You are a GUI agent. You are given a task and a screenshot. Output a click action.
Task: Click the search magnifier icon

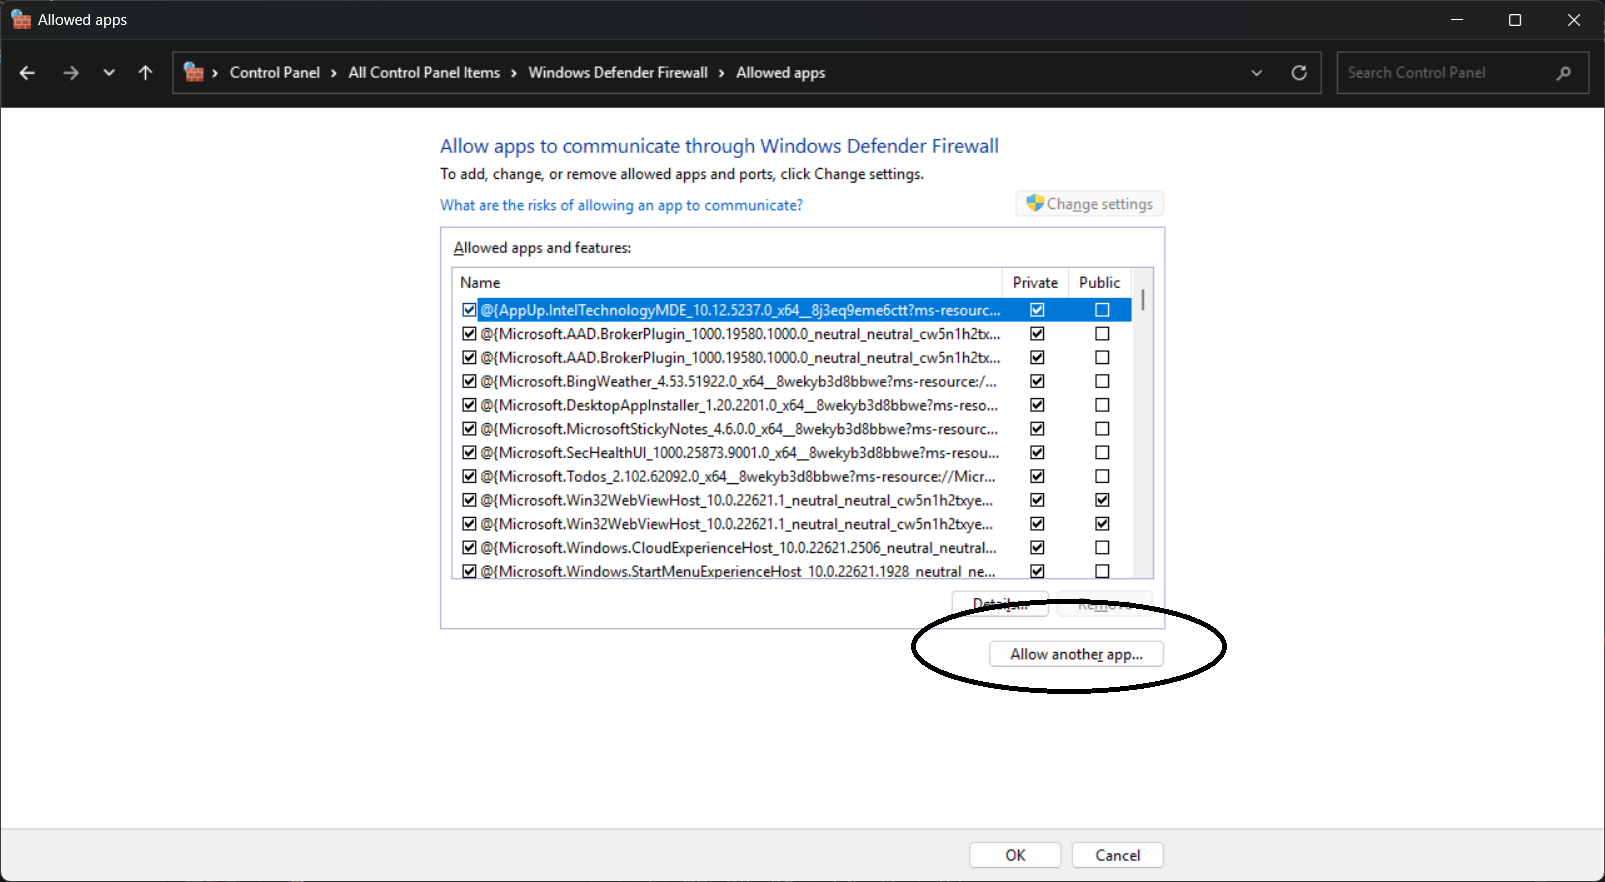click(1564, 73)
